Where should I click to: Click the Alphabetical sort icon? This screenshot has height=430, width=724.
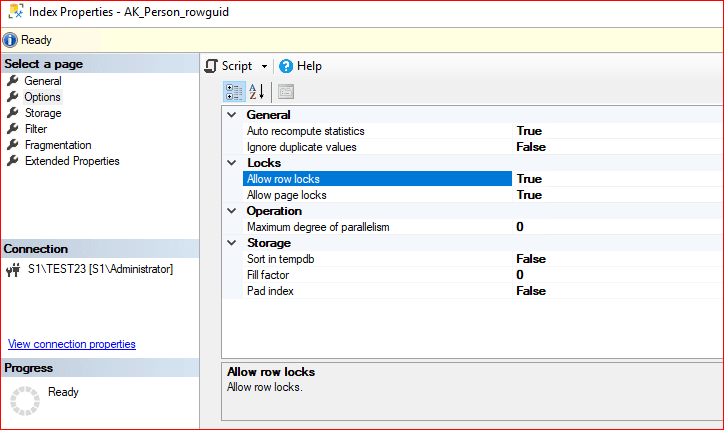(256, 92)
